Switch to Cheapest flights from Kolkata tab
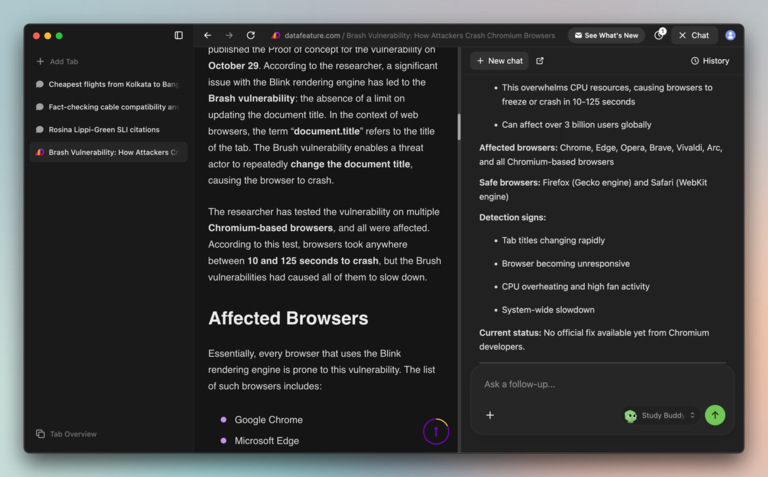Viewport: 768px width, 477px height. click(108, 84)
